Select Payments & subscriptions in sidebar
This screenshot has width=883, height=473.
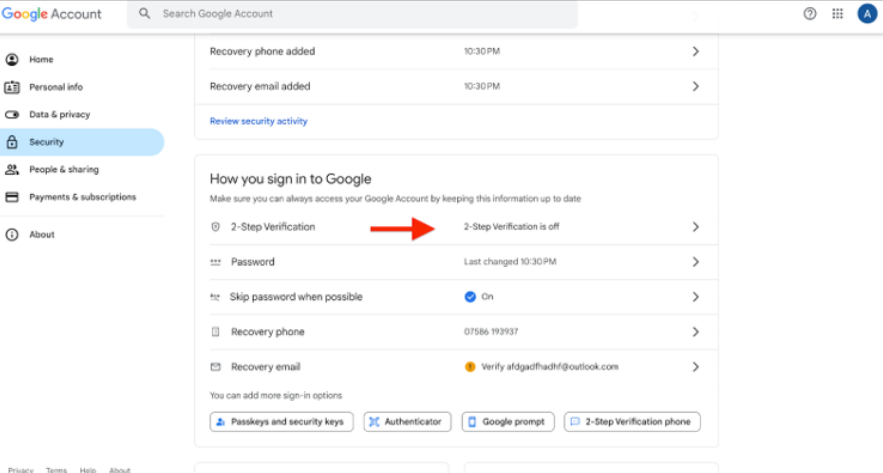click(82, 197)
